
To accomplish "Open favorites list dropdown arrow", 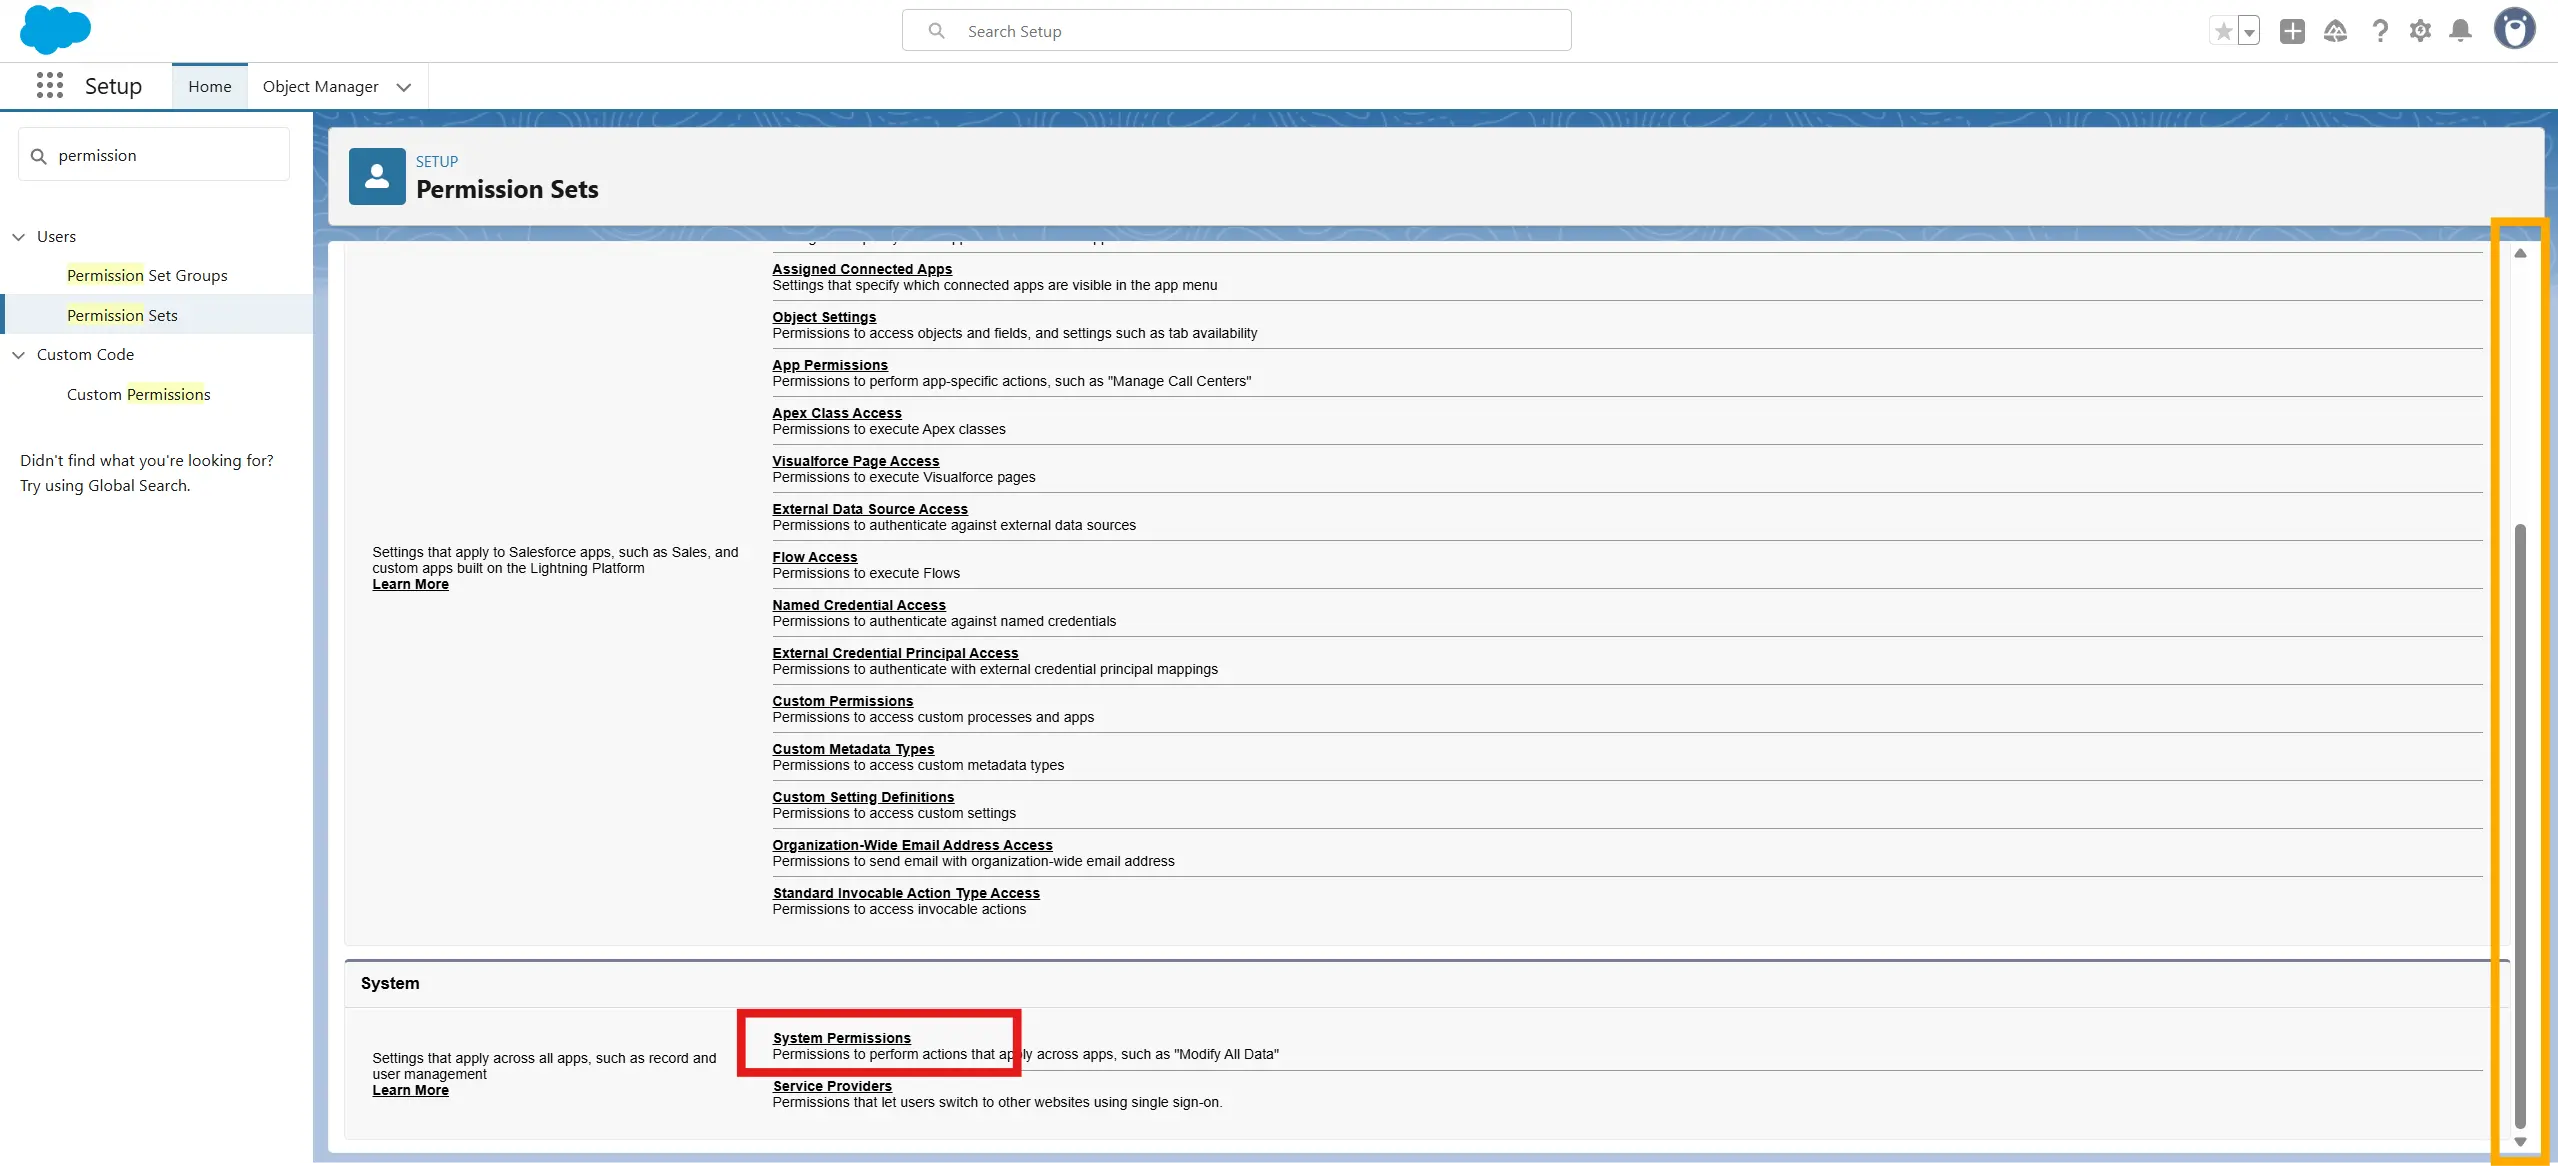I will click(x=2249, y=31).
